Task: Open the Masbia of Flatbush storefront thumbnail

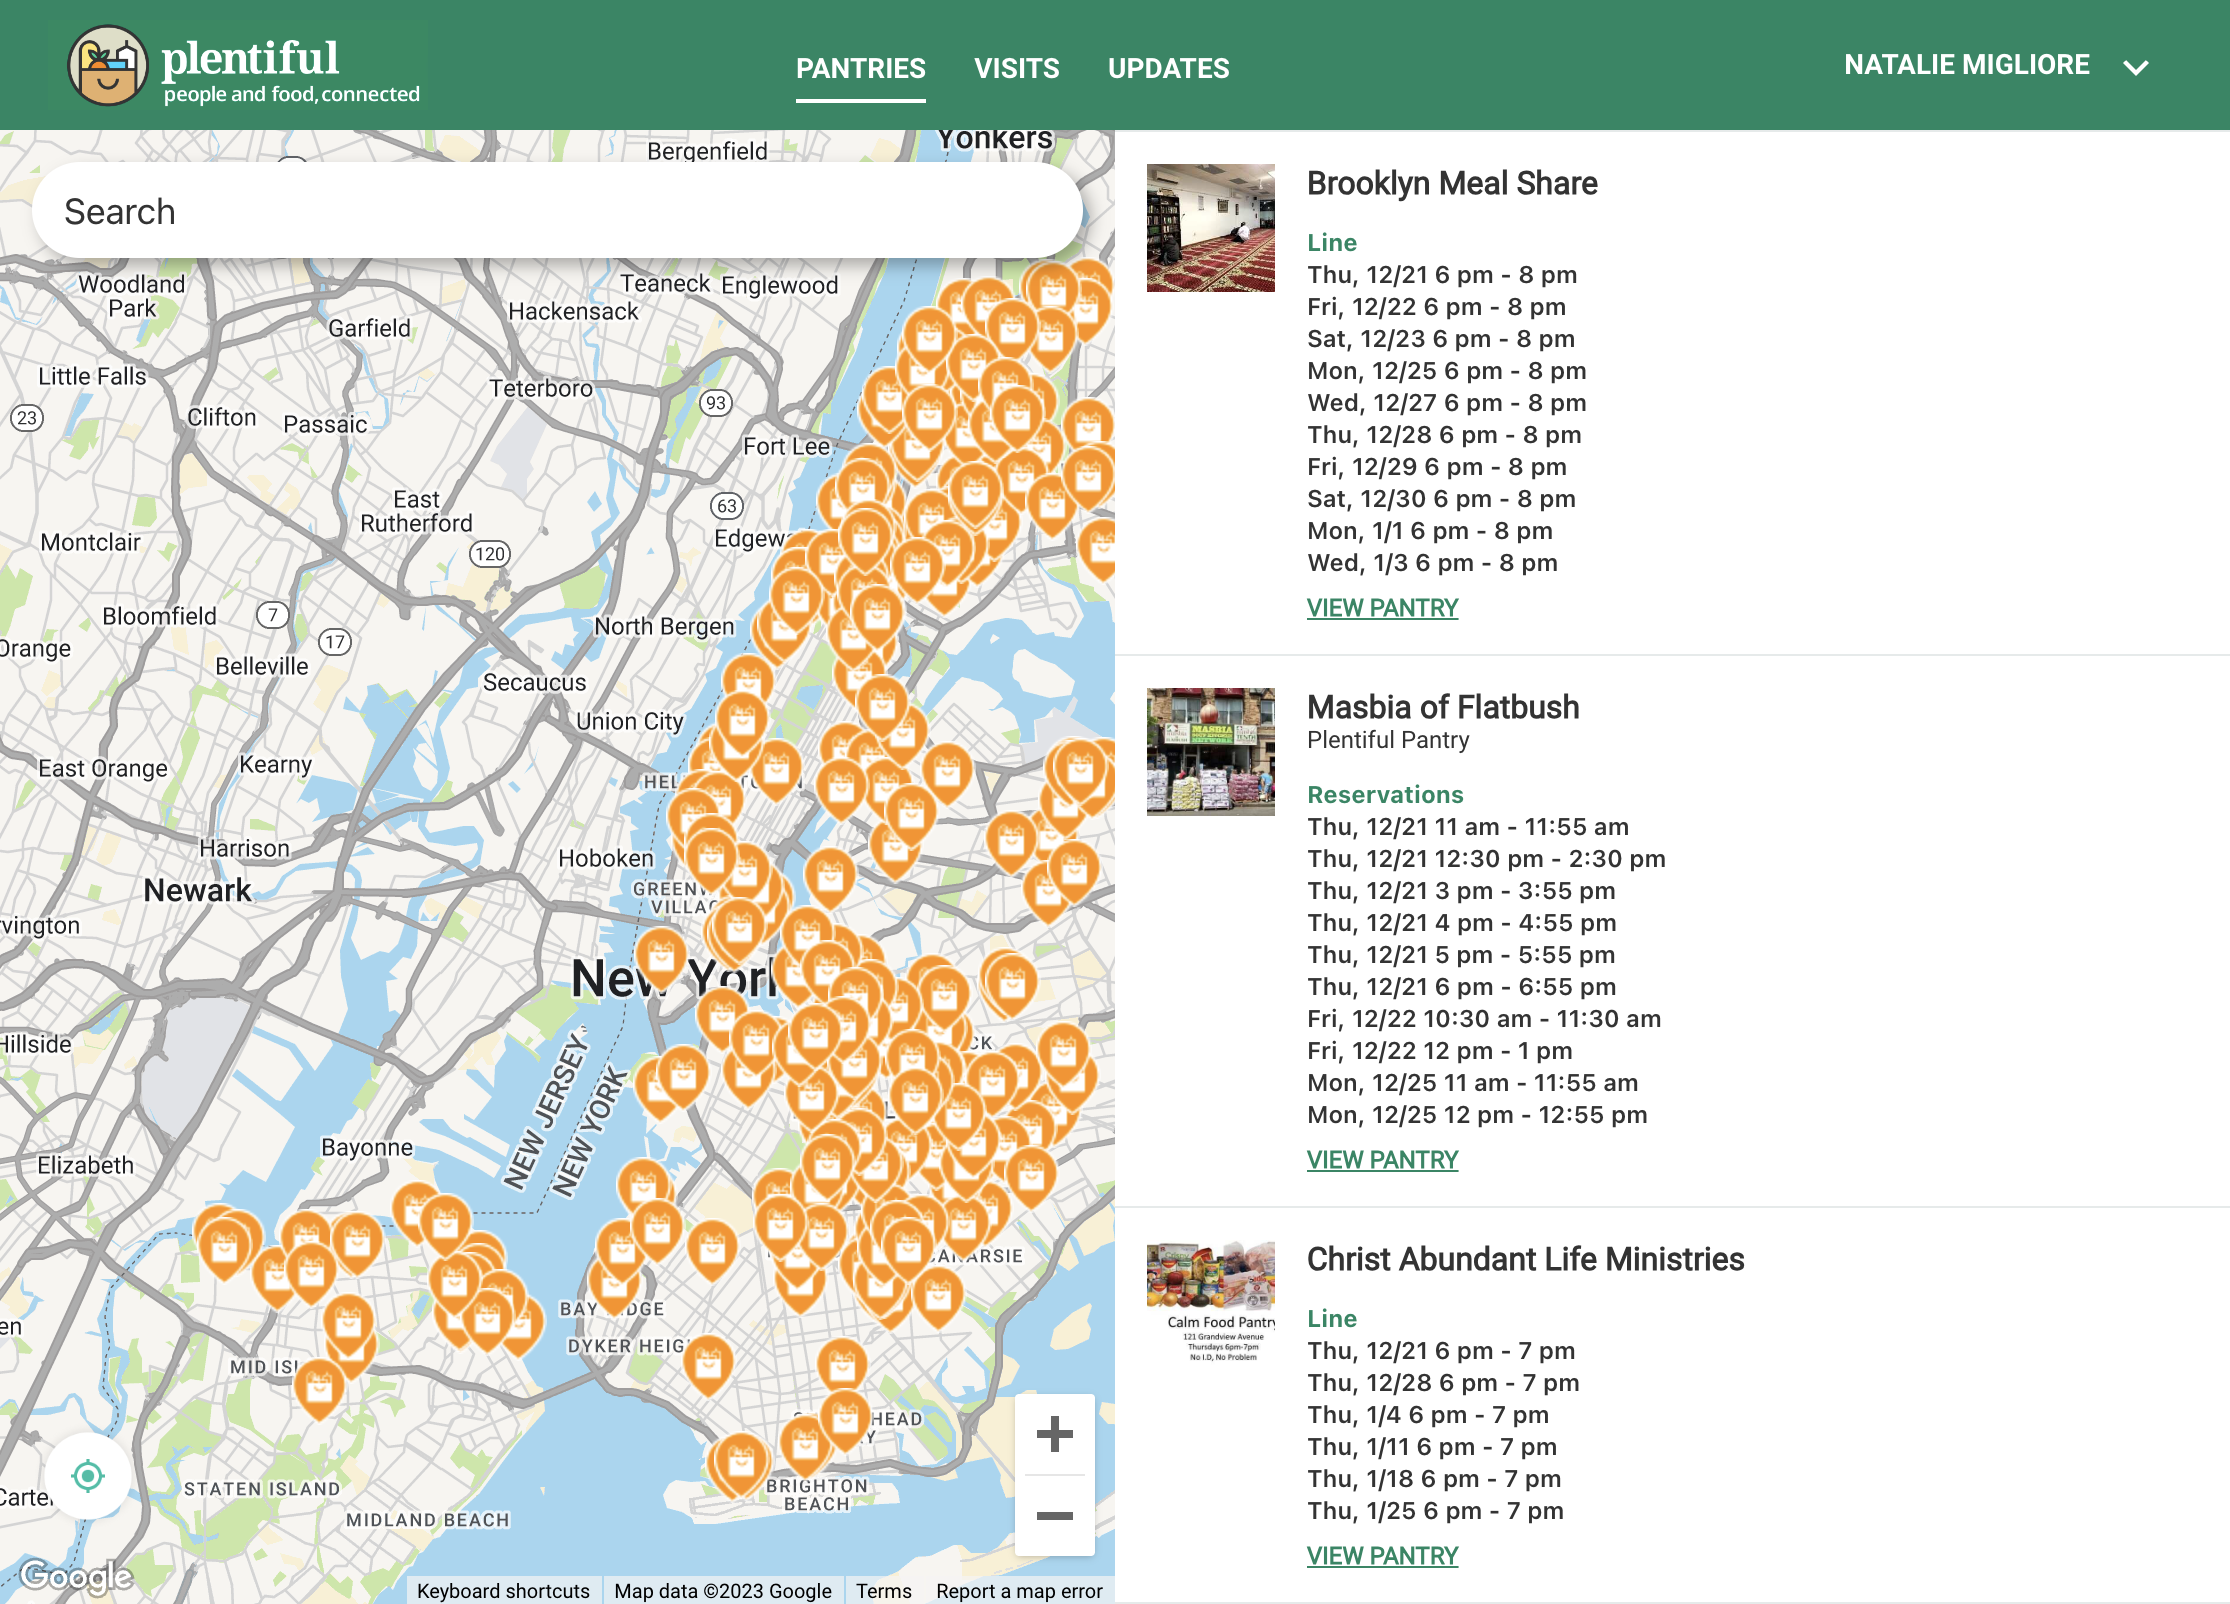Action: pos(1210,751)
